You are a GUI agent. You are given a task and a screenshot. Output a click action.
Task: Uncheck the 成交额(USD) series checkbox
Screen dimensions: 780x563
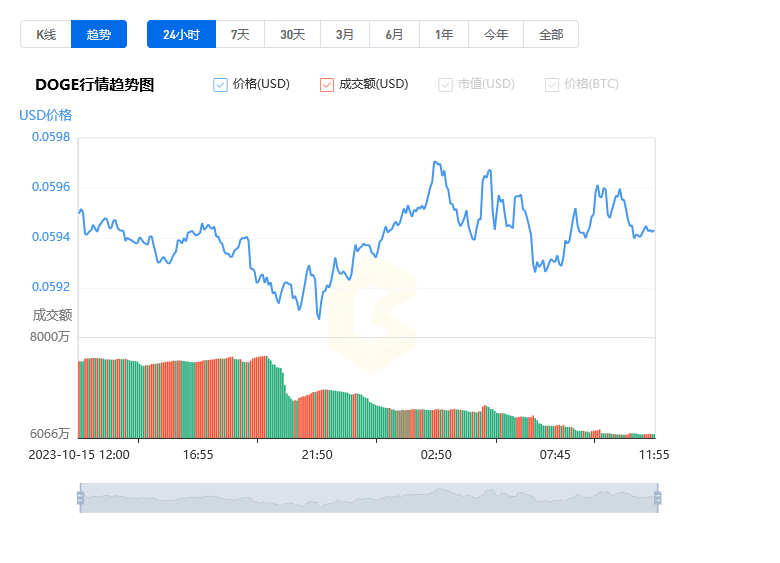(x=327, y=85)
